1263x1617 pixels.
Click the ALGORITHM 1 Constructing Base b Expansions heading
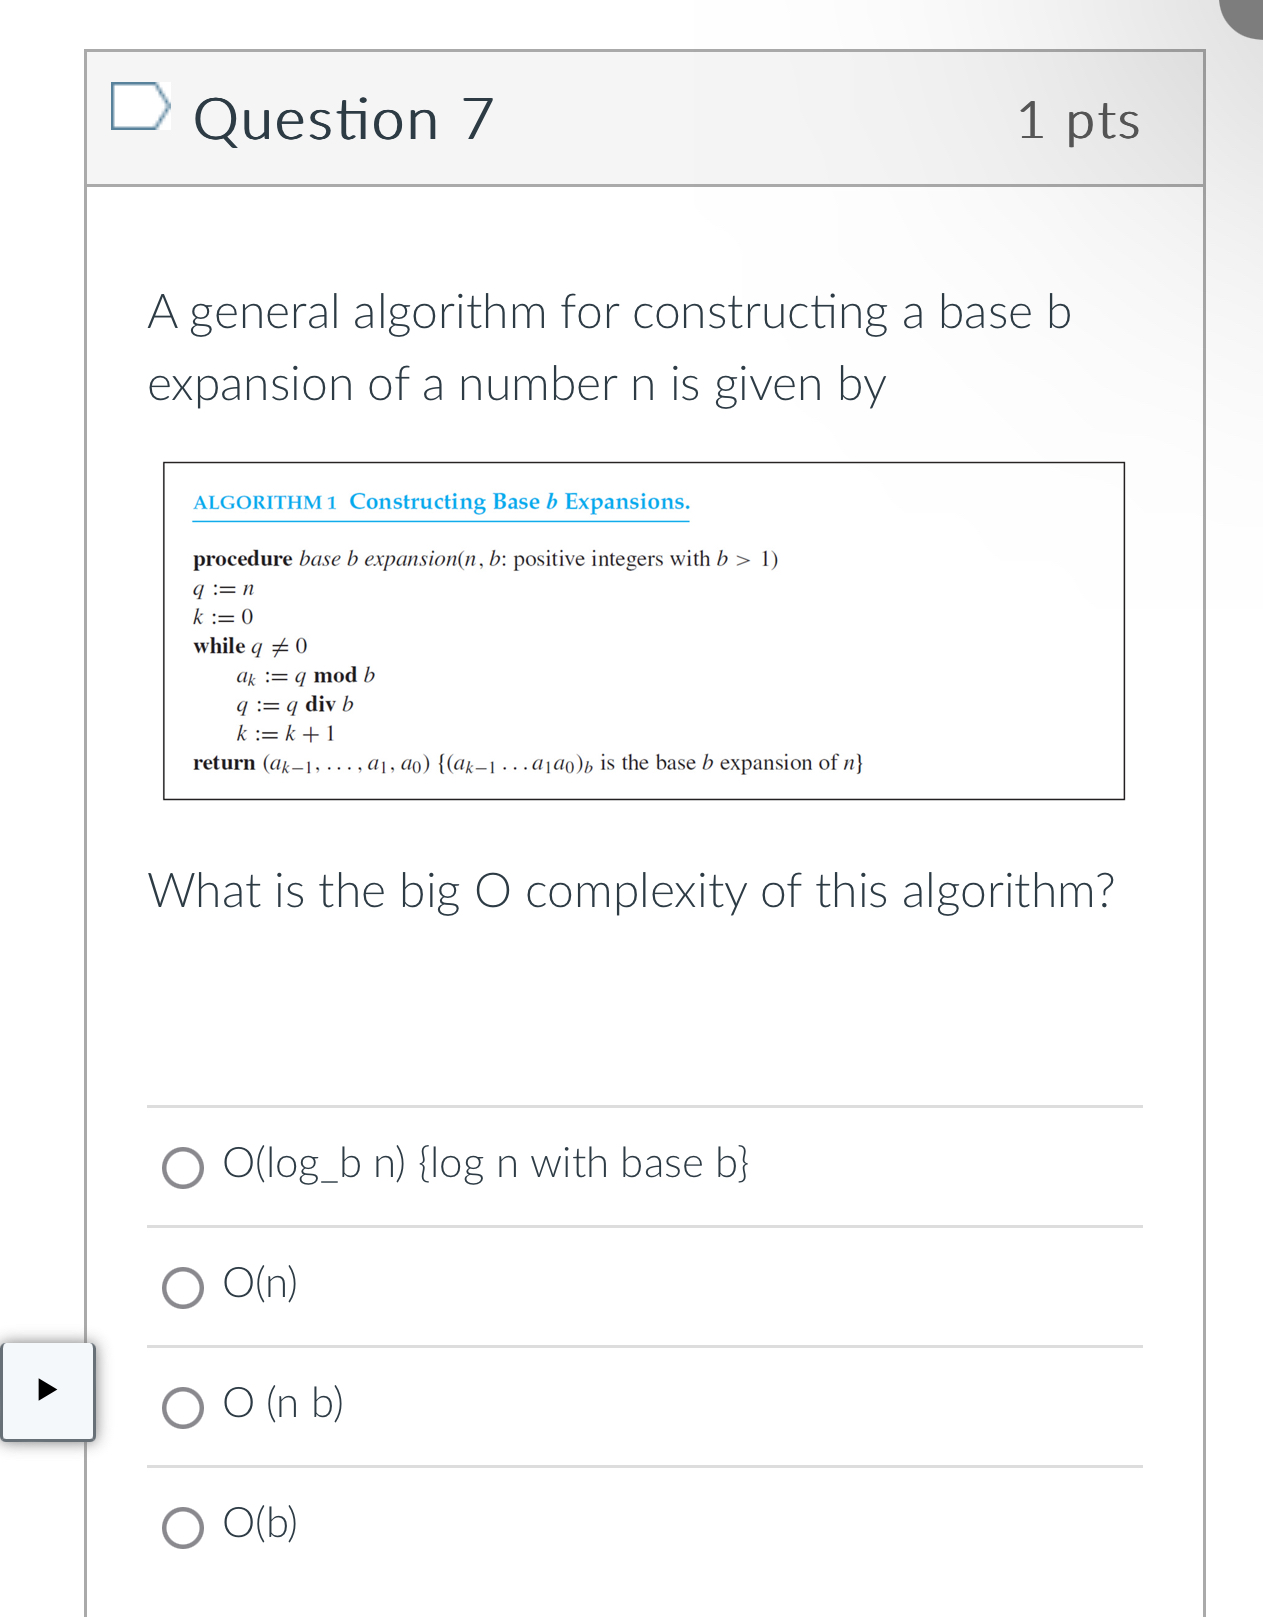441,501
